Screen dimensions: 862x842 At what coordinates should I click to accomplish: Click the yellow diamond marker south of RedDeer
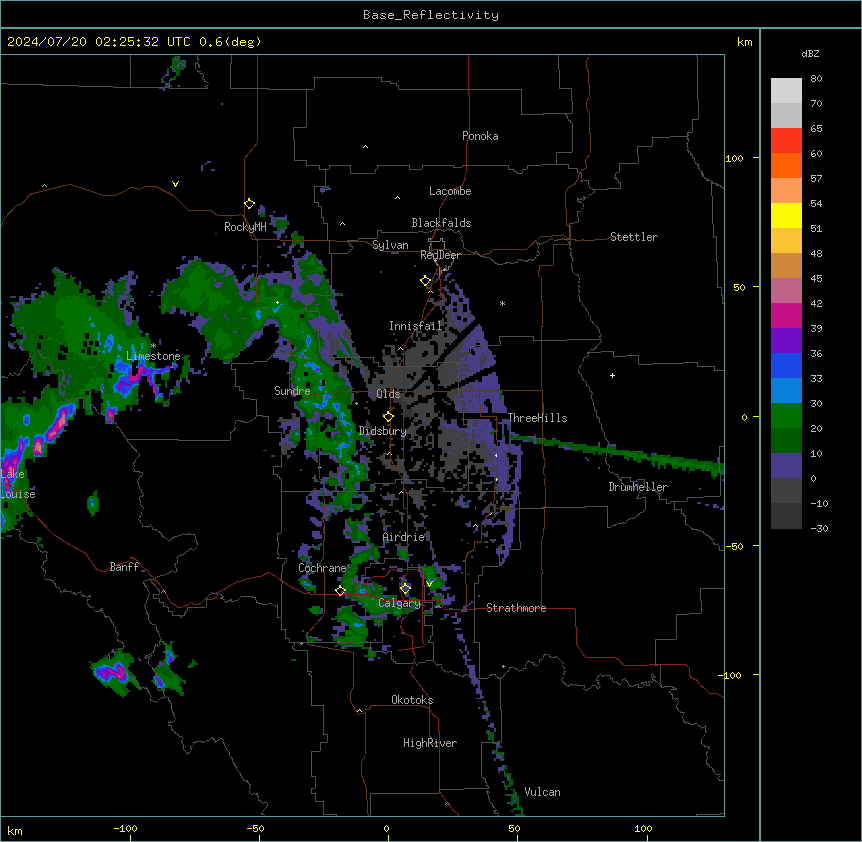[426, 281]
